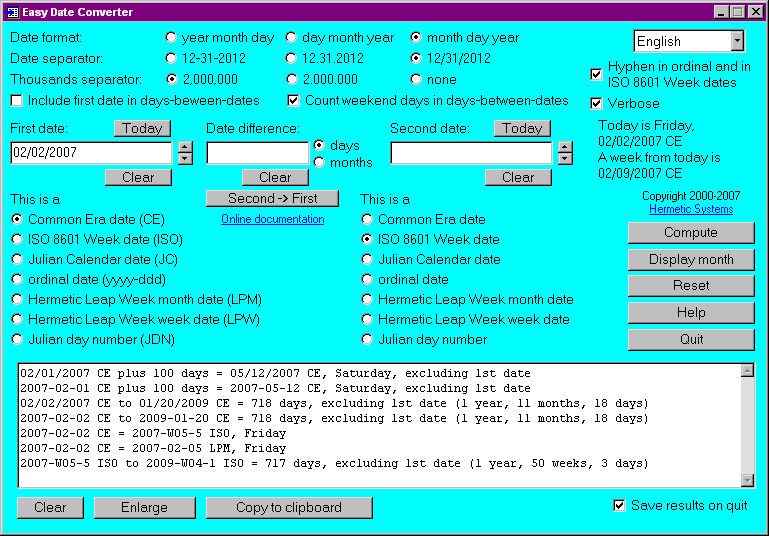Click into the First date input field

[92, 153]
